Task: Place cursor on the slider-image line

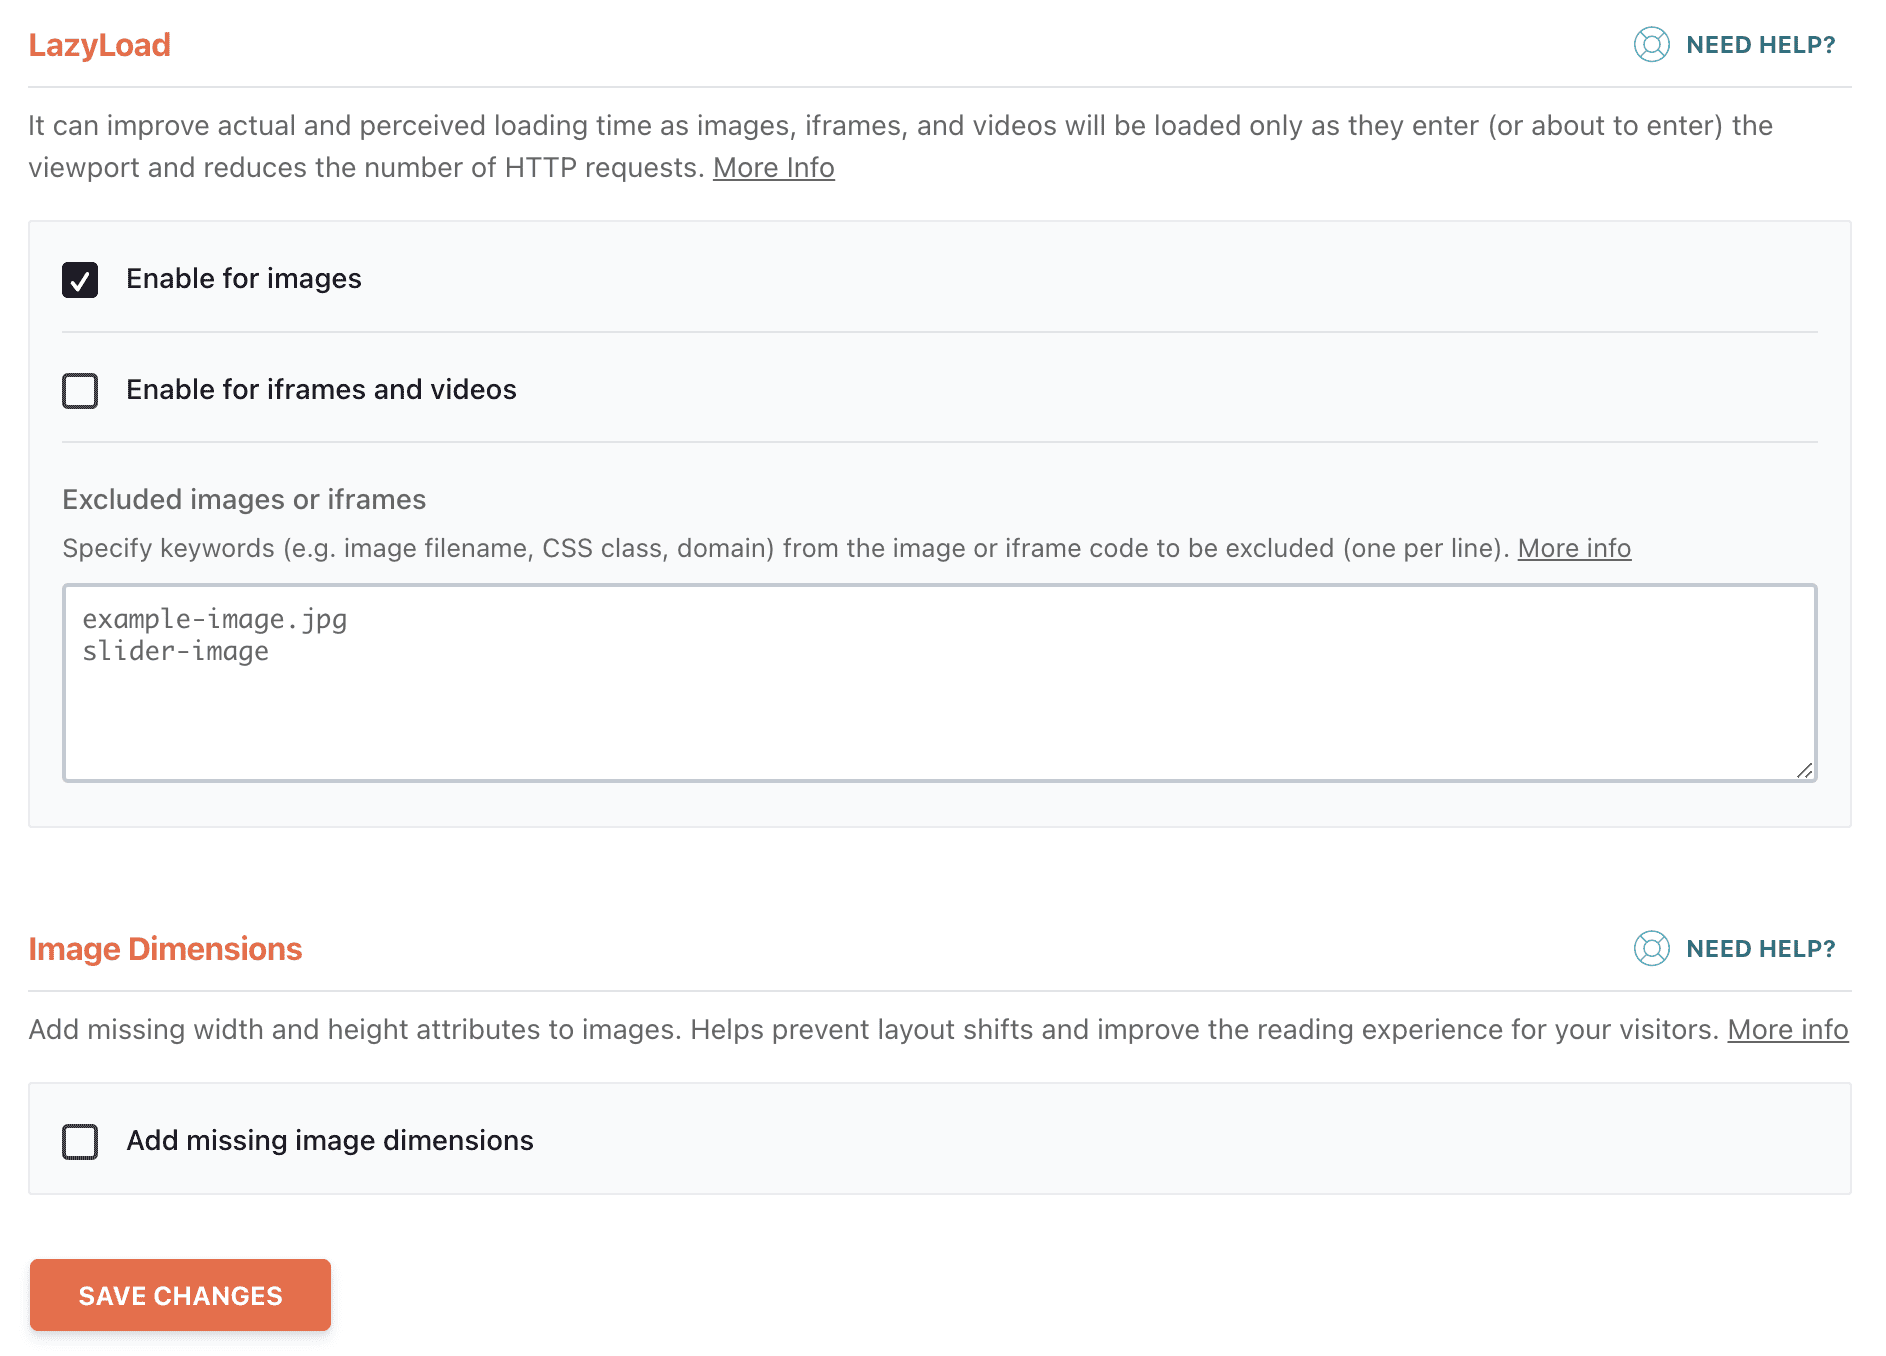Action: coord(176,652)
